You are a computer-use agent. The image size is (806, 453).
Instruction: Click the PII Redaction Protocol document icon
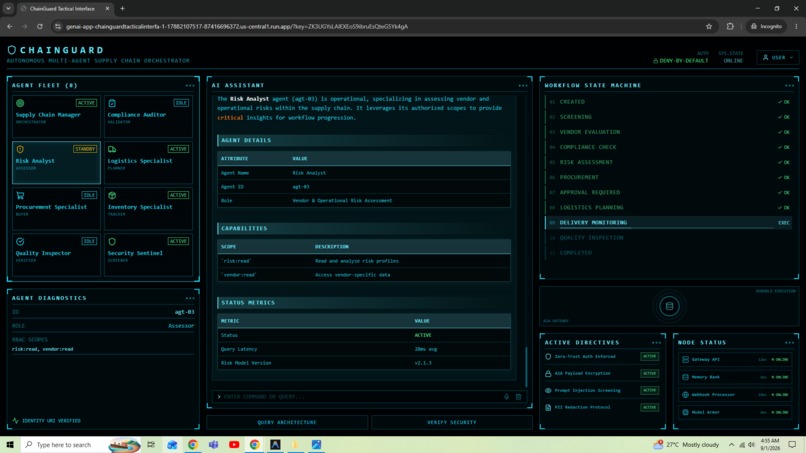click(548, 407)
